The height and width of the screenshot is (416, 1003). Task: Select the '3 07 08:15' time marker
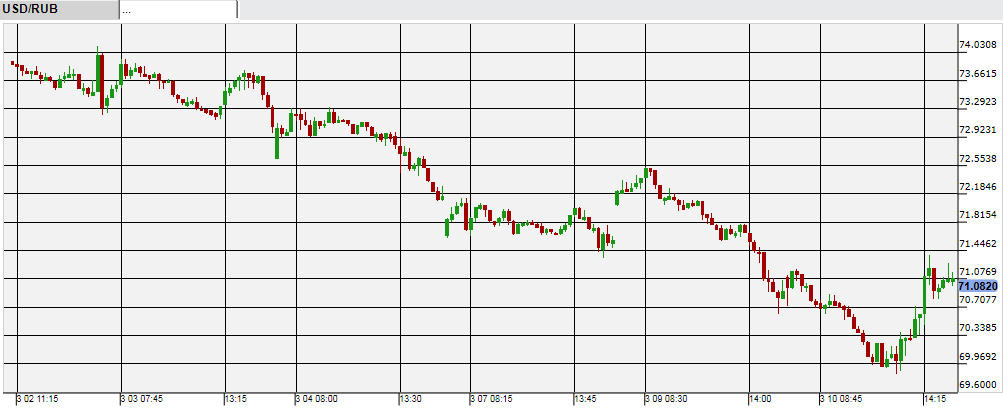point(492,399)
